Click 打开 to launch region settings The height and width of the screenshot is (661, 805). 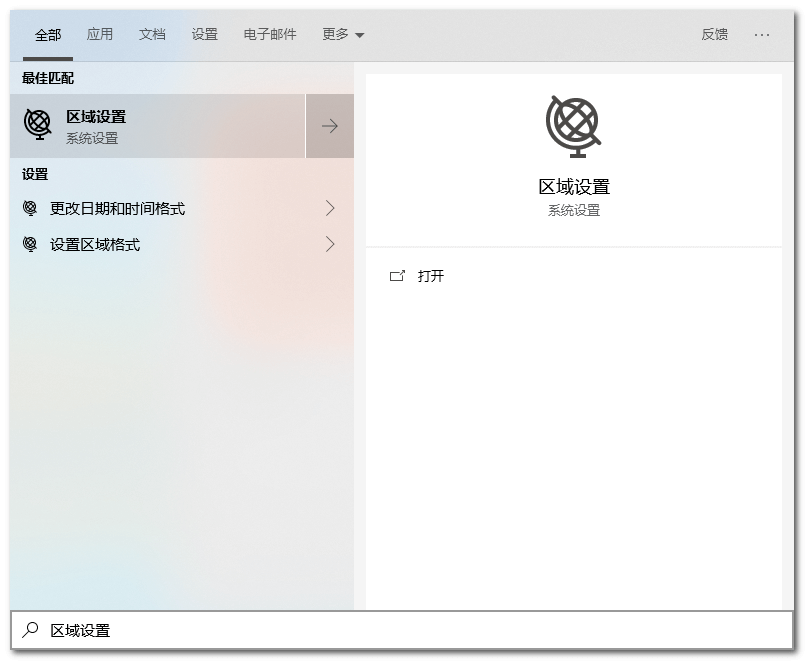[x=431, y=276]
